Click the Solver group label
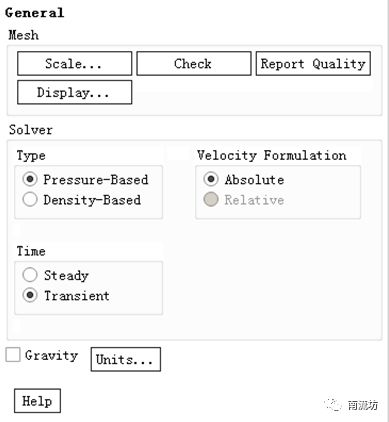Viewport: 389px width, 422px height. pos(31,130)
